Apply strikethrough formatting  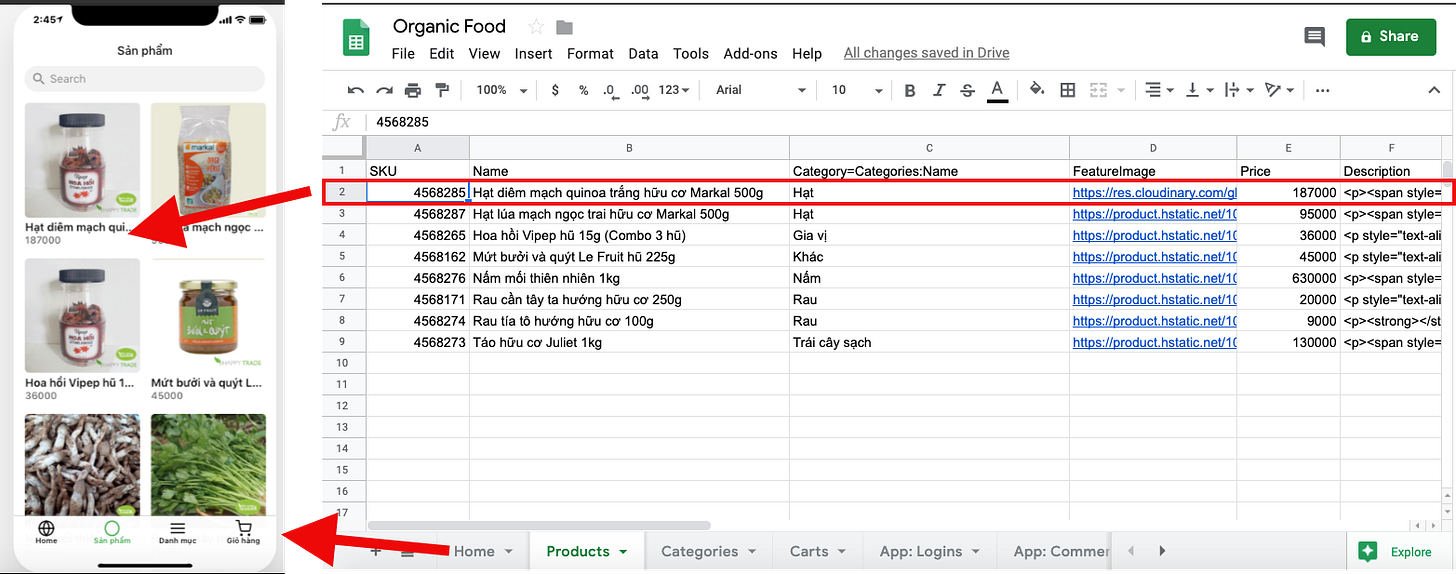click(967, 91)
